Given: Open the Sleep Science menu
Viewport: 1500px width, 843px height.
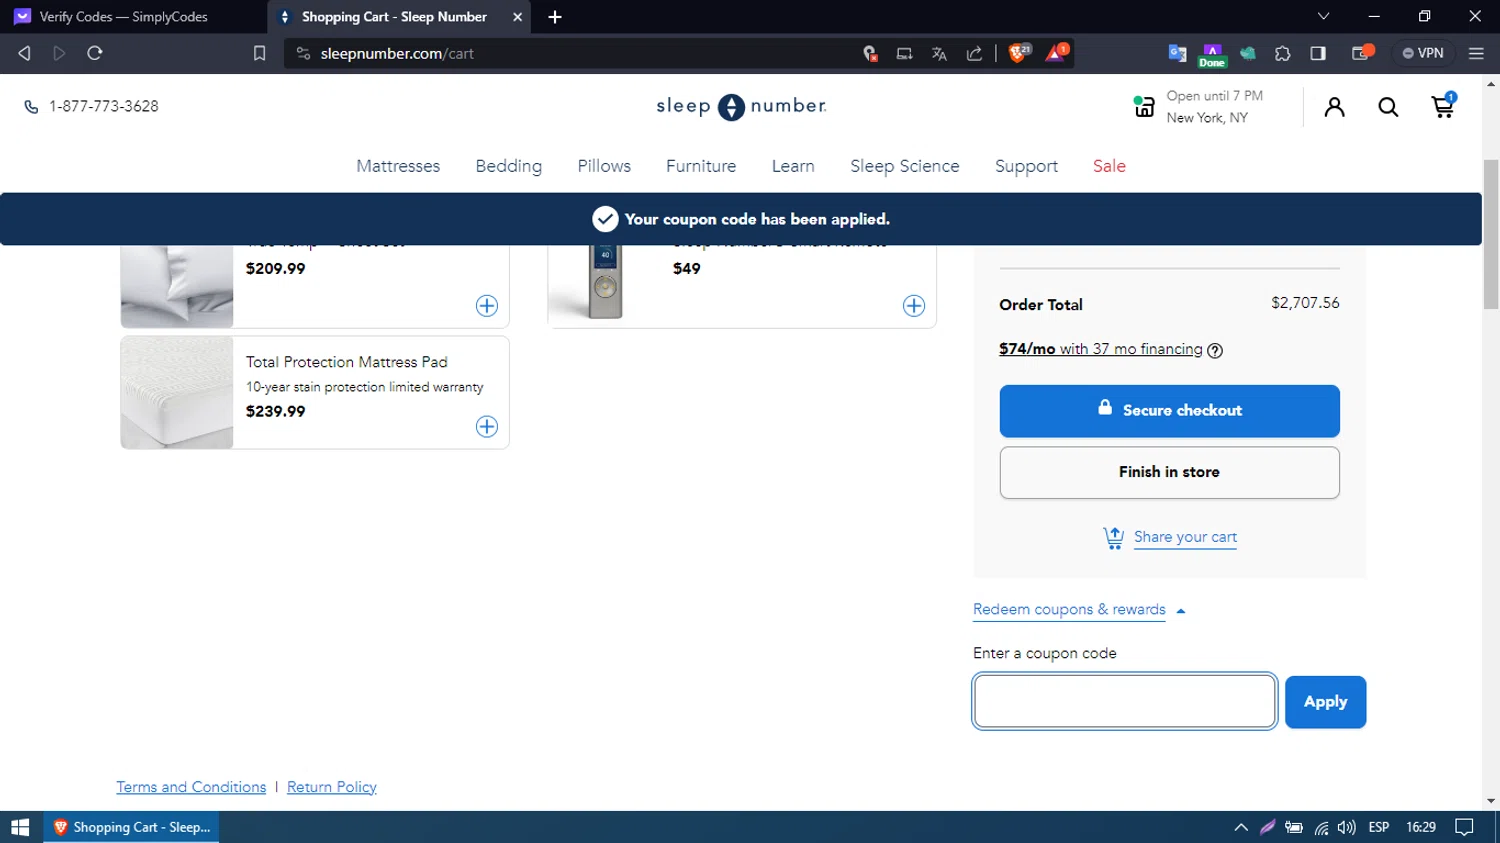Looking at the screenshot, I should (905, 166).
